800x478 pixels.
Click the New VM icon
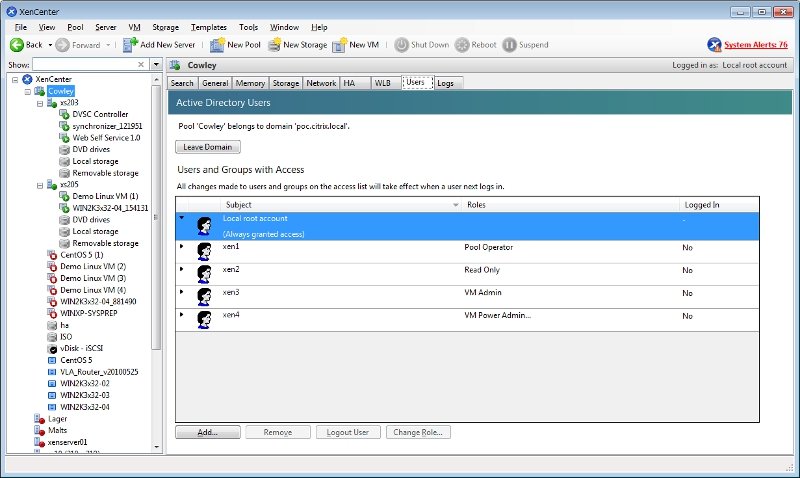[x=339, y=45]
